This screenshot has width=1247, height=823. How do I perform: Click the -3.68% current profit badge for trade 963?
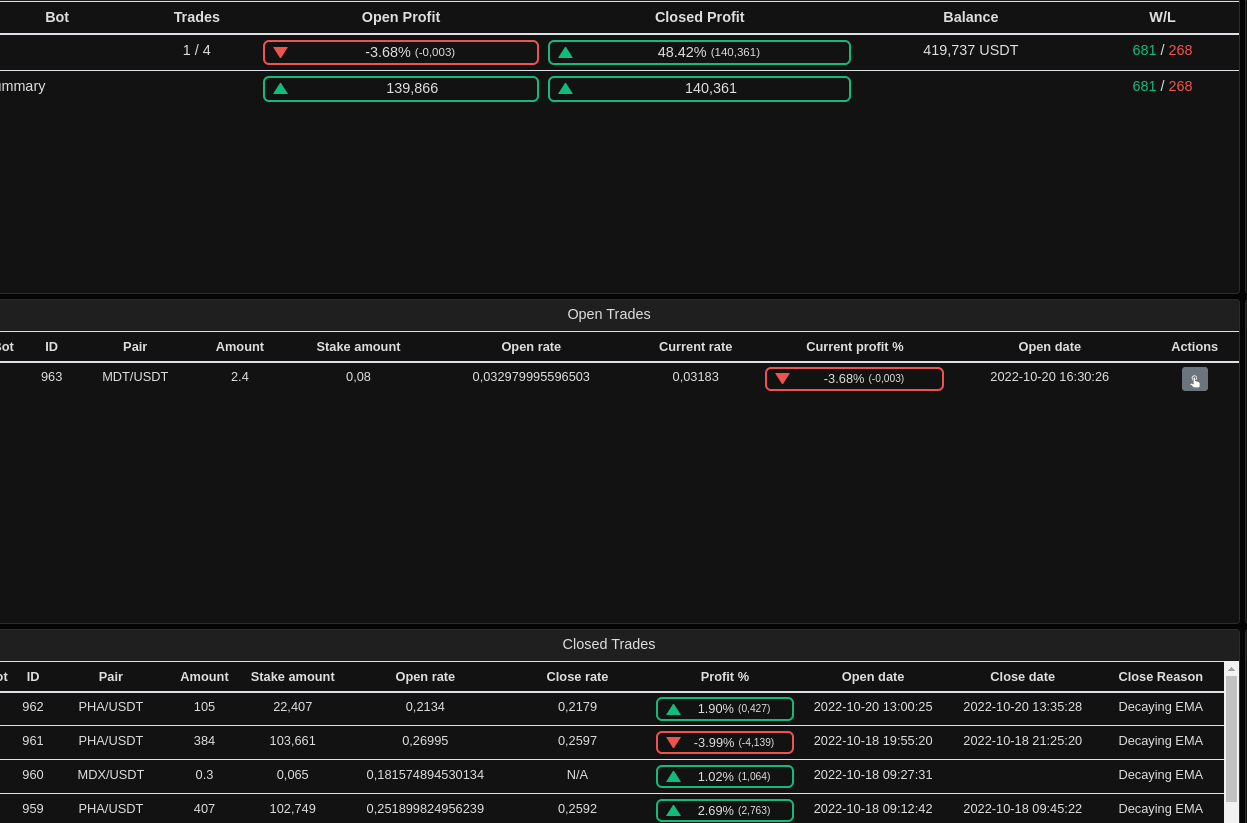[854, 379]
